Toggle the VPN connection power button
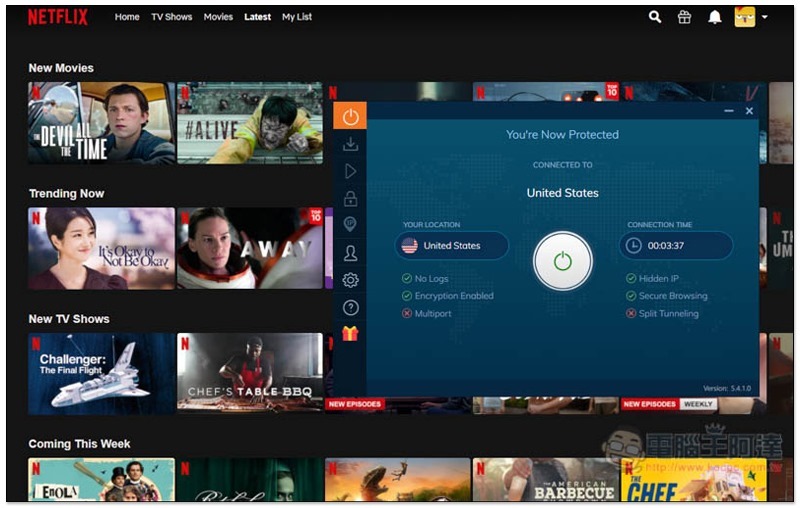The image size is (800, 508). pyautogui.click(x=563, y=261)
